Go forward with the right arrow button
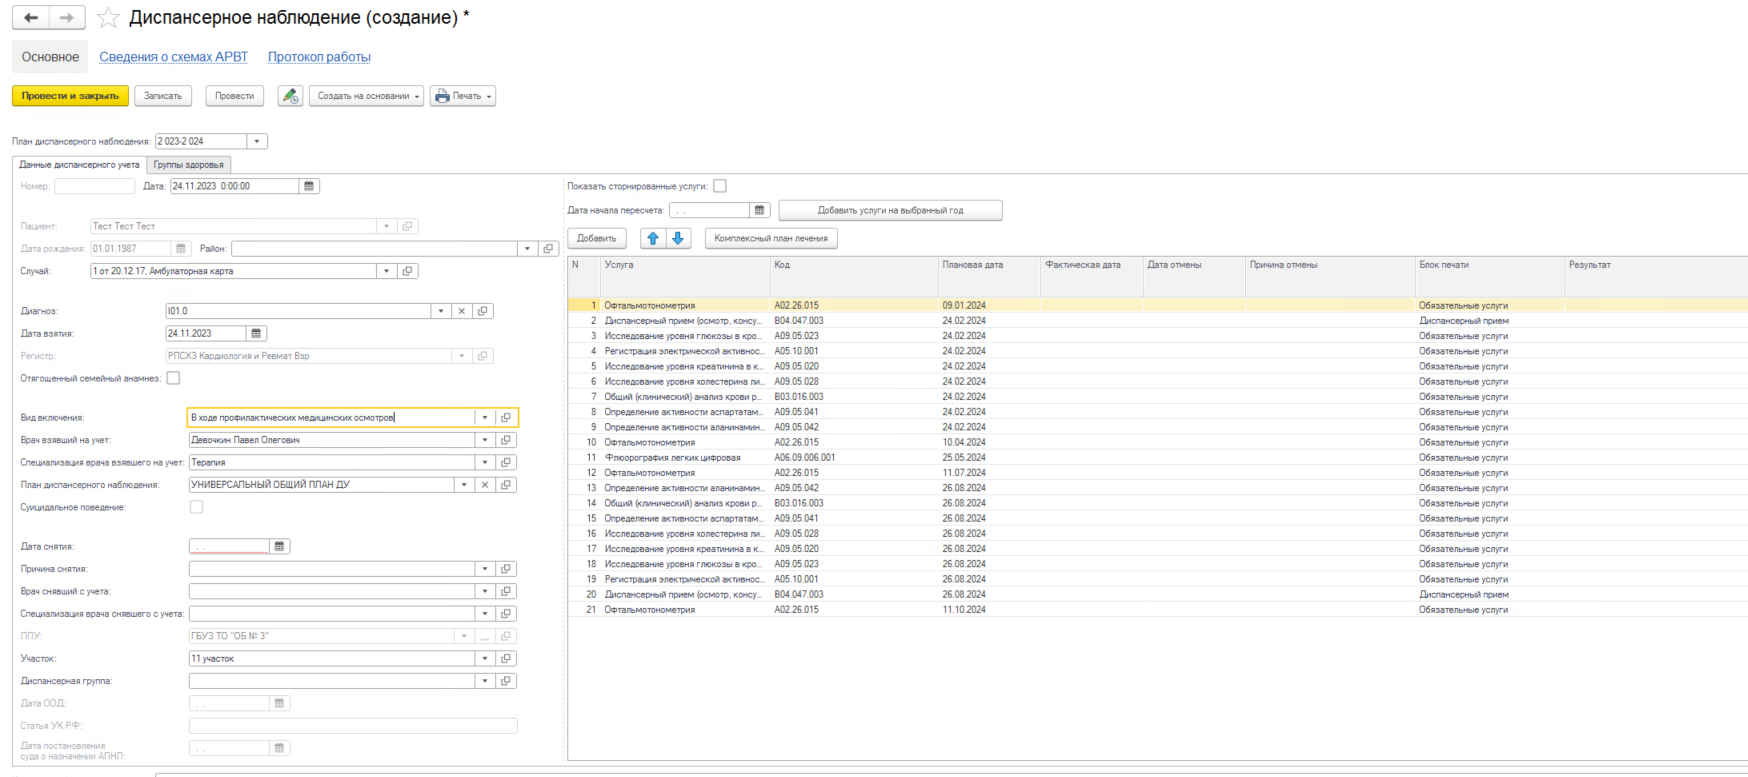 [x=67, y=18]
